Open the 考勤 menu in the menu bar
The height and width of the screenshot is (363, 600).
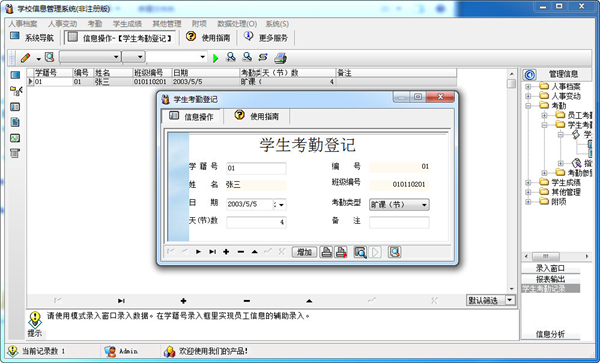(x=95, y=24)
